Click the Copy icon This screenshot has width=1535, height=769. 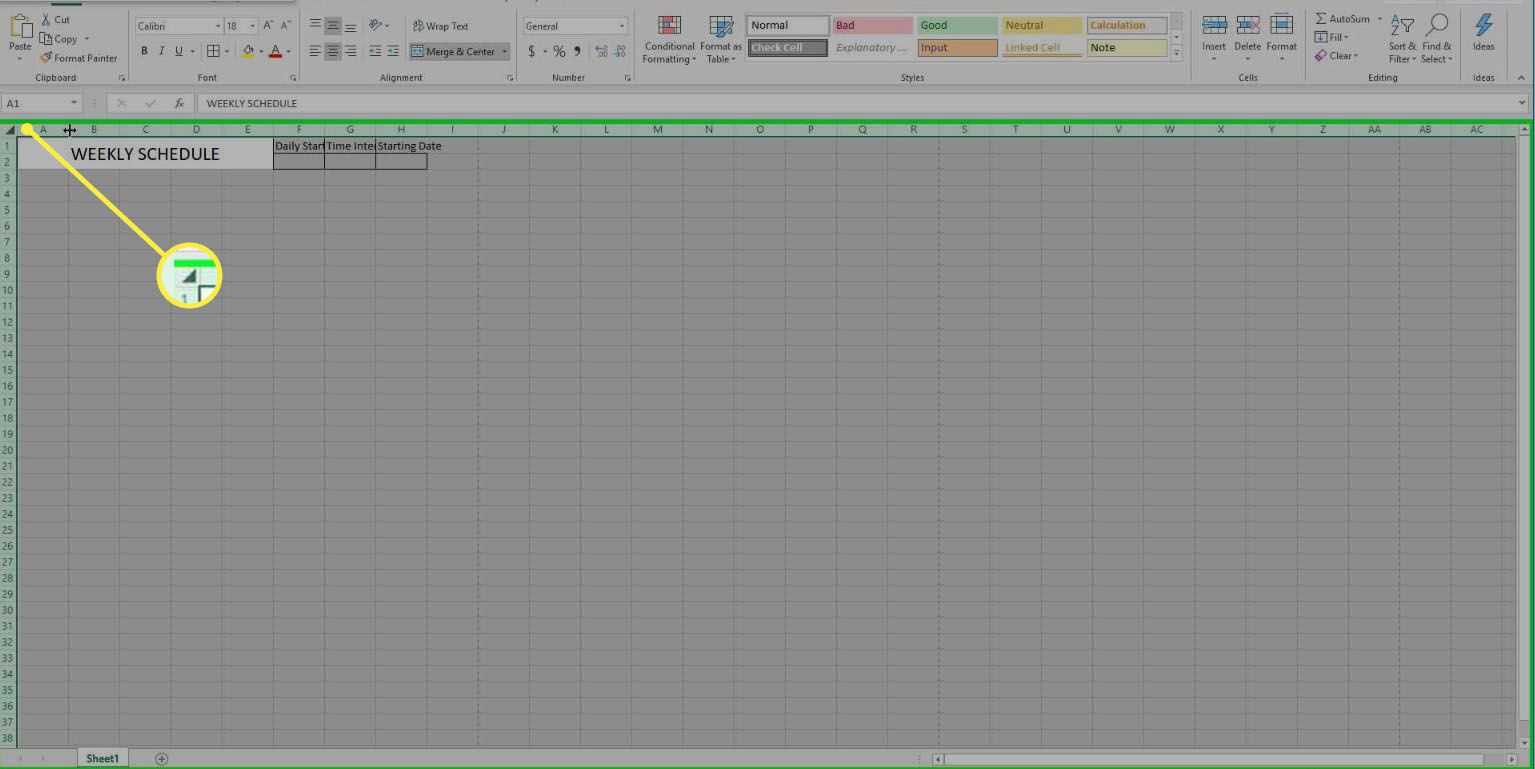46,39
